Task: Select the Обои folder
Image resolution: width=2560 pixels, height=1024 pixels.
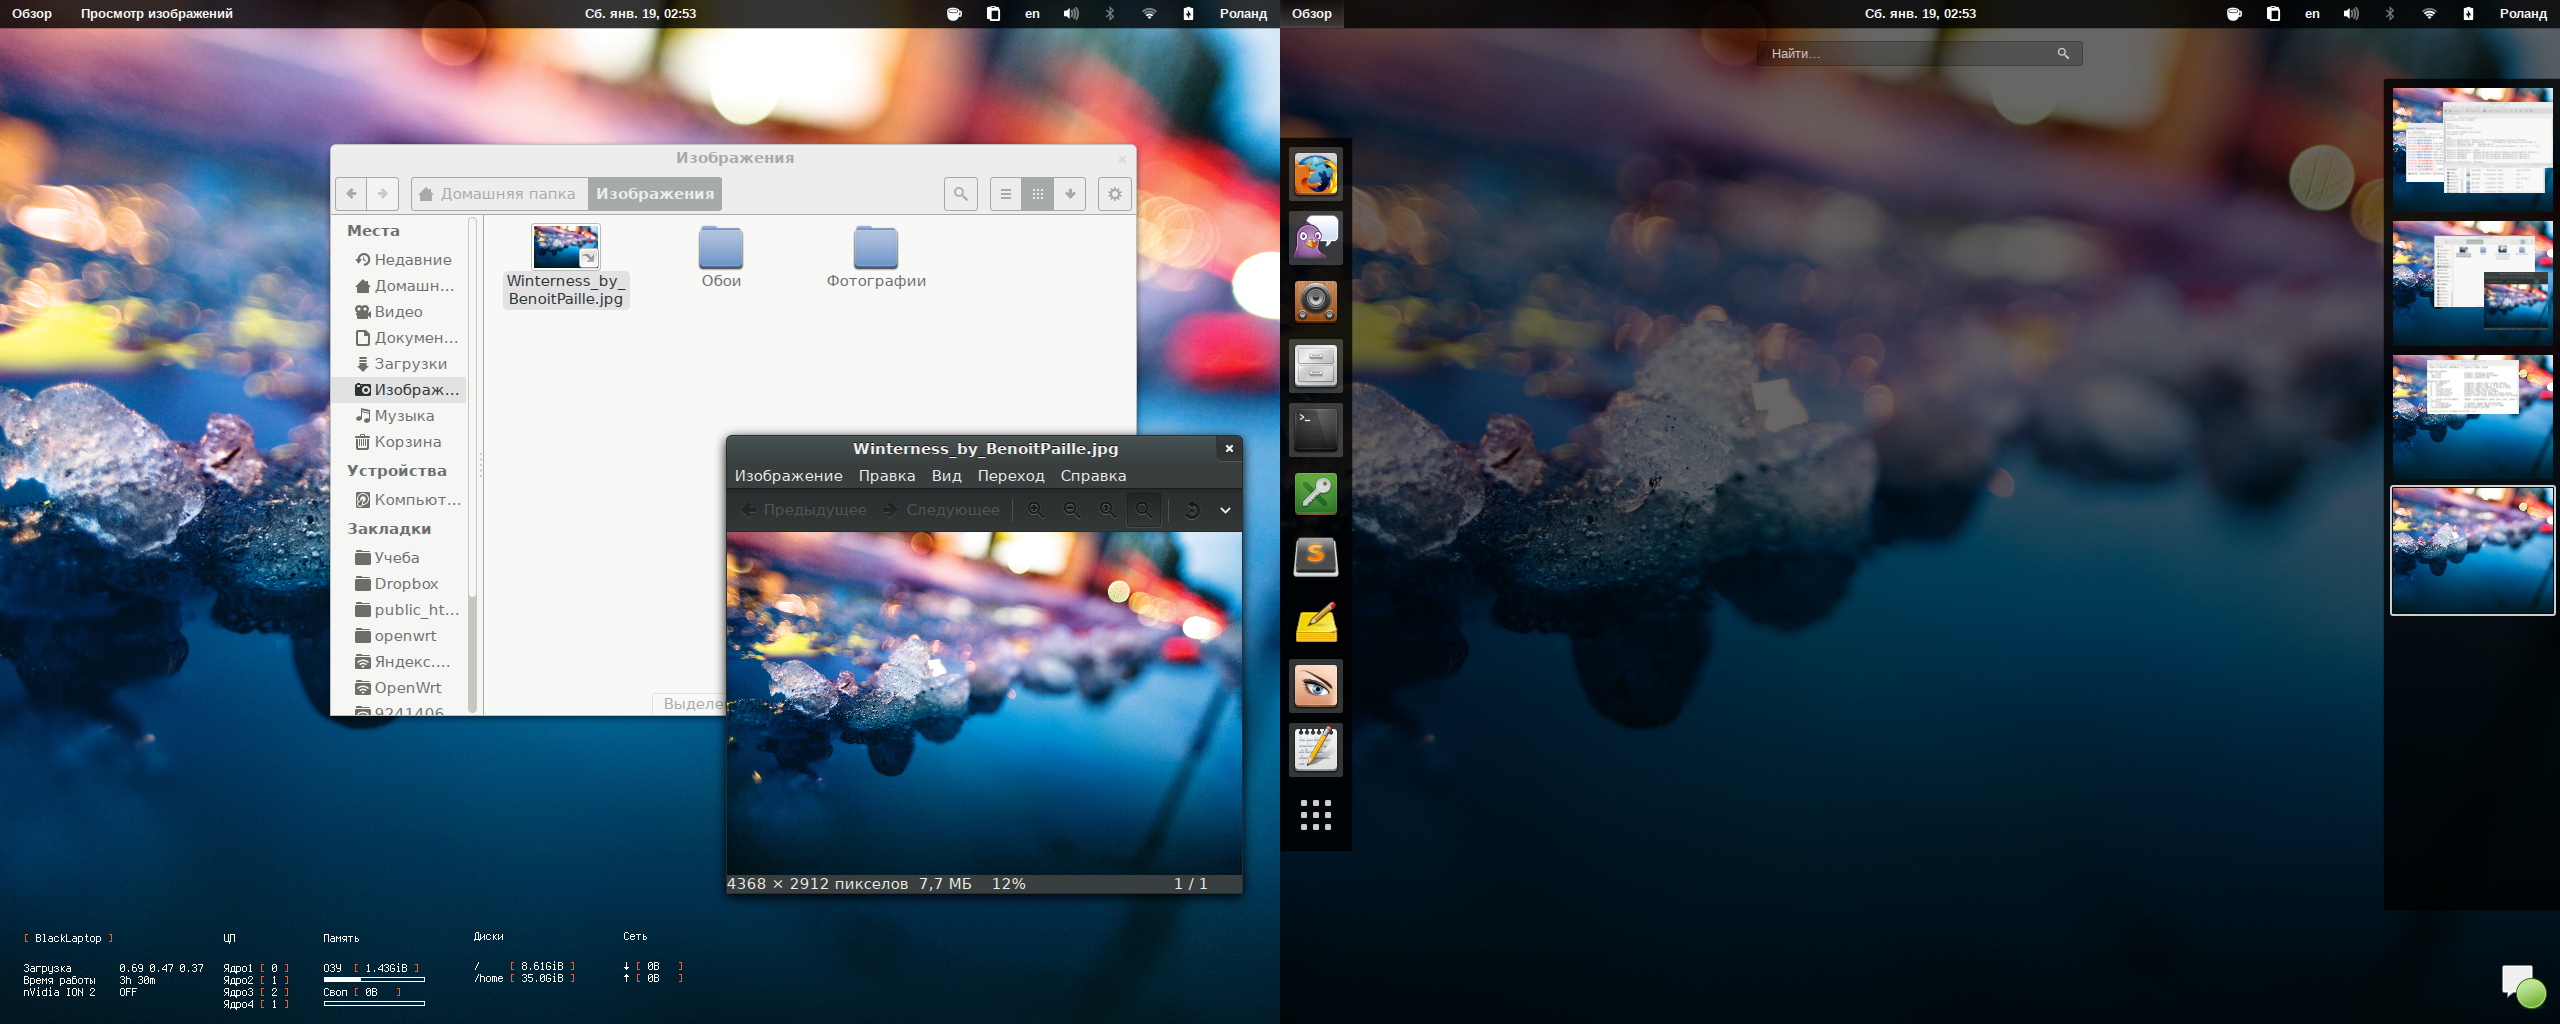Action: tap(721, 257)
